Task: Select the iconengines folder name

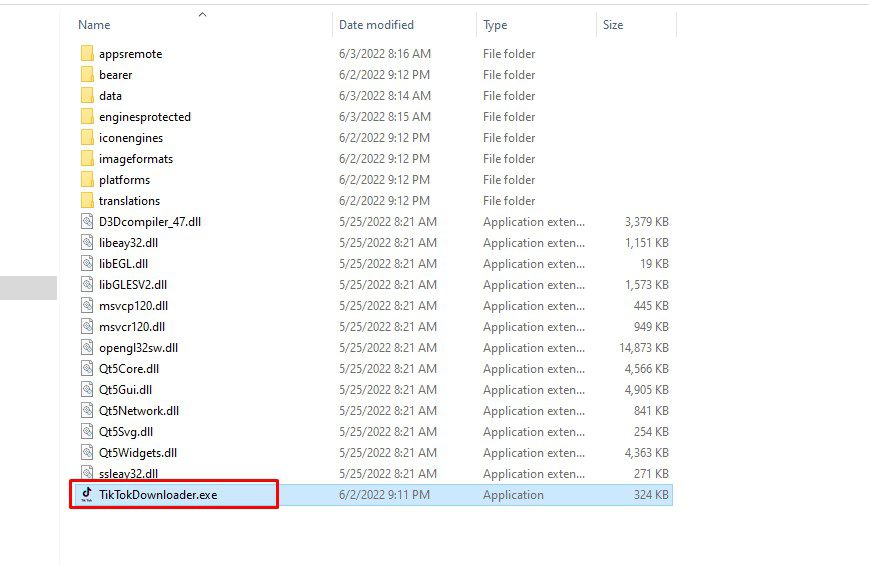Action: (x=131, y=138)
